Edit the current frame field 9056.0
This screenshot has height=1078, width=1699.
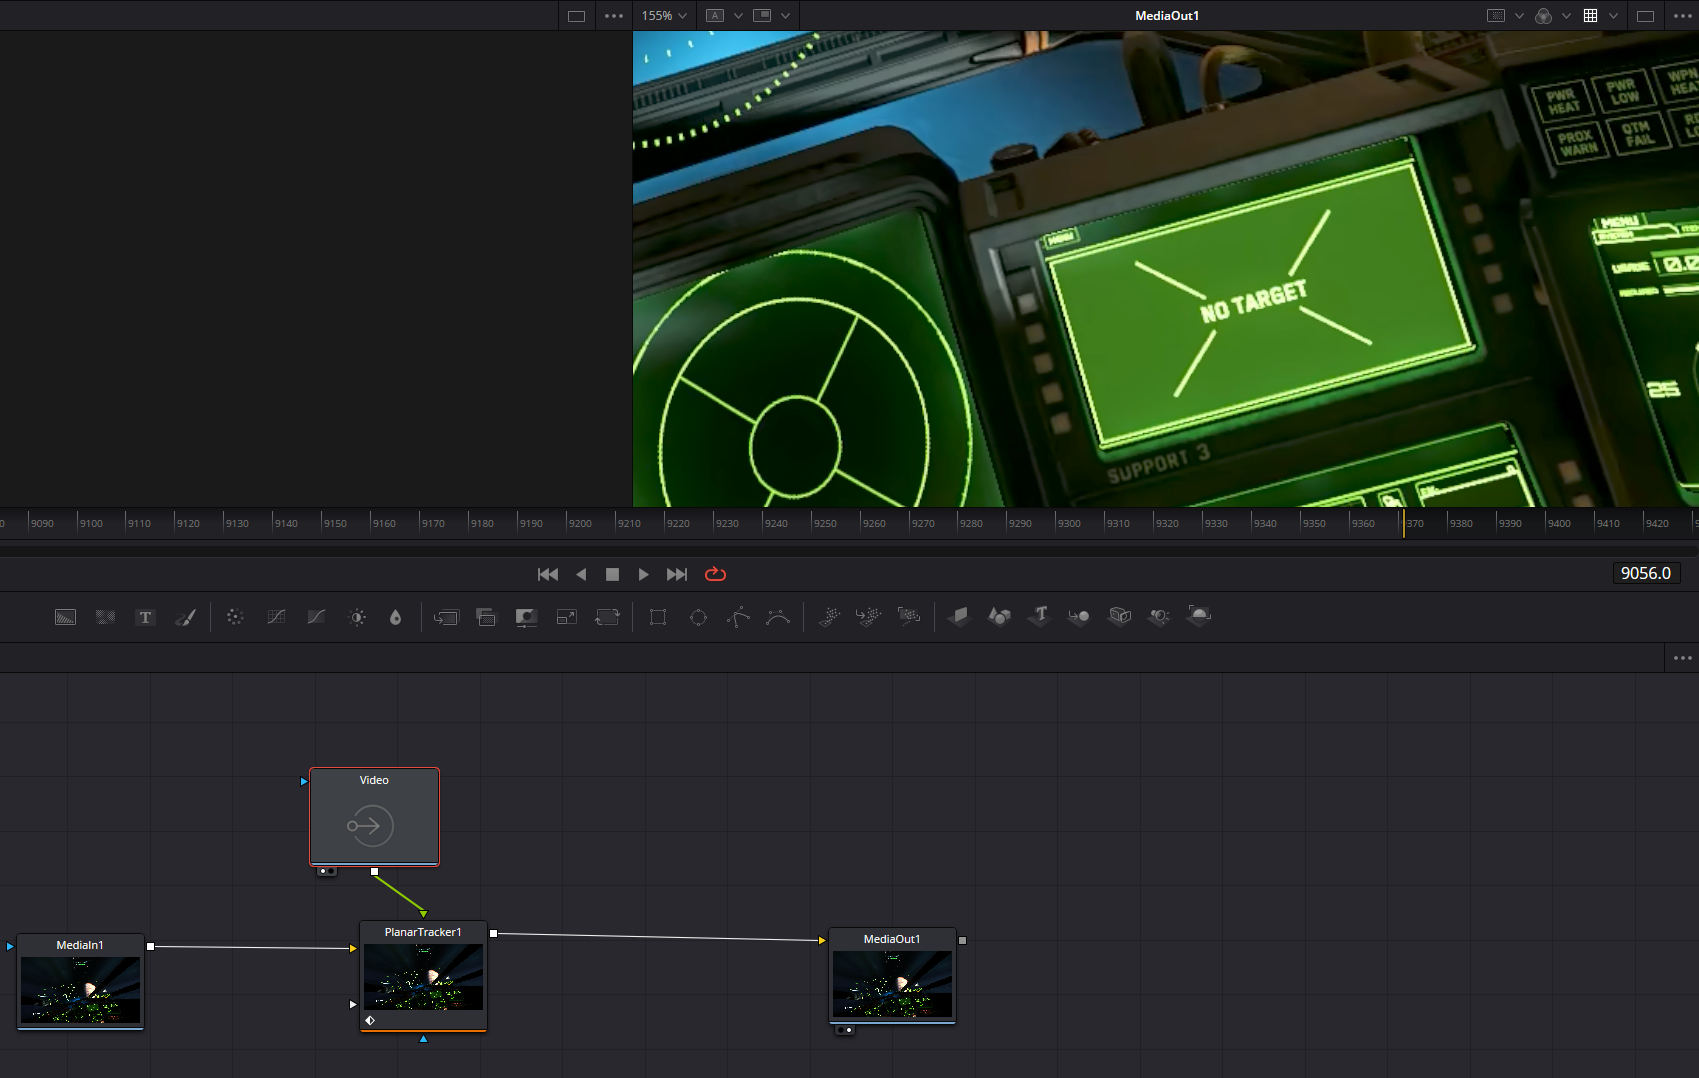click(x=1646, y=573)
